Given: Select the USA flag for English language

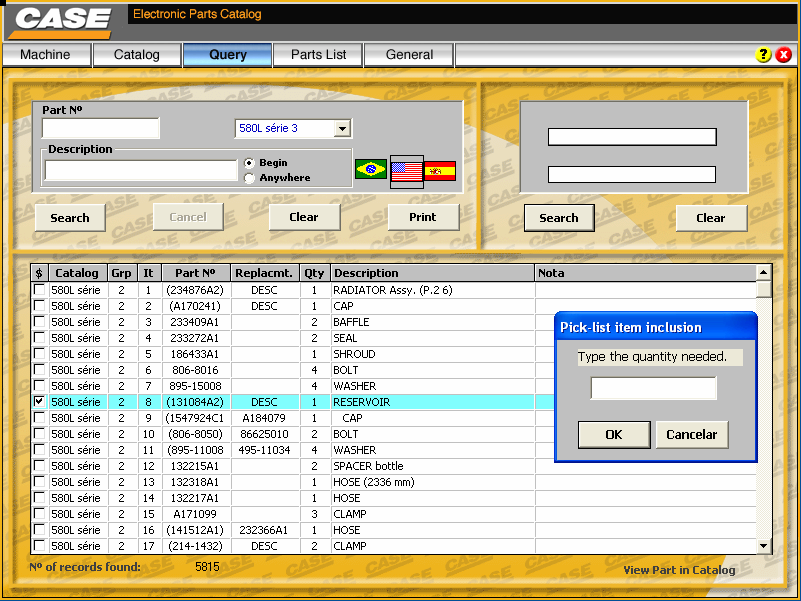Looking at the screenshot, I should (407, 172).
